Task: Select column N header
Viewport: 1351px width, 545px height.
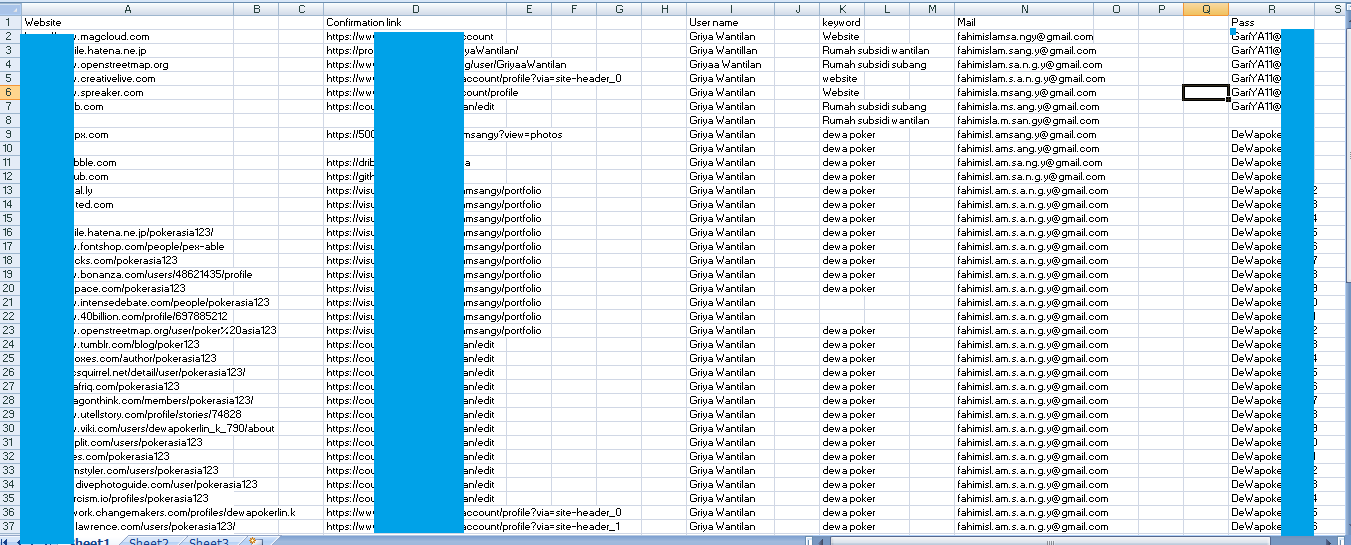Action: (1025, 8)
